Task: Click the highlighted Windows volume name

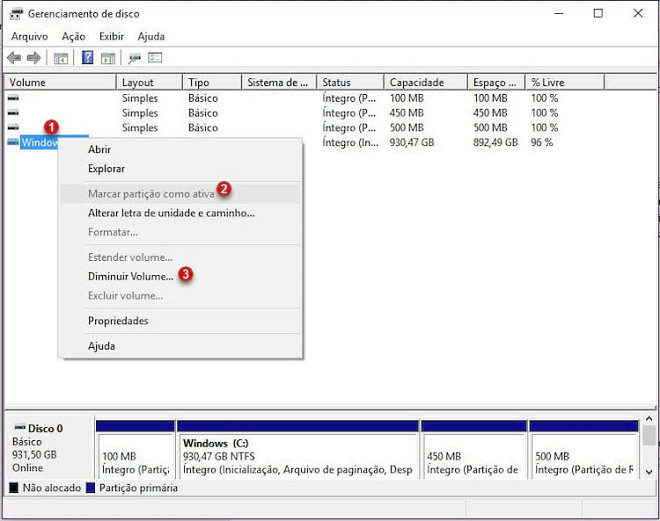Action: click(39, 142)
